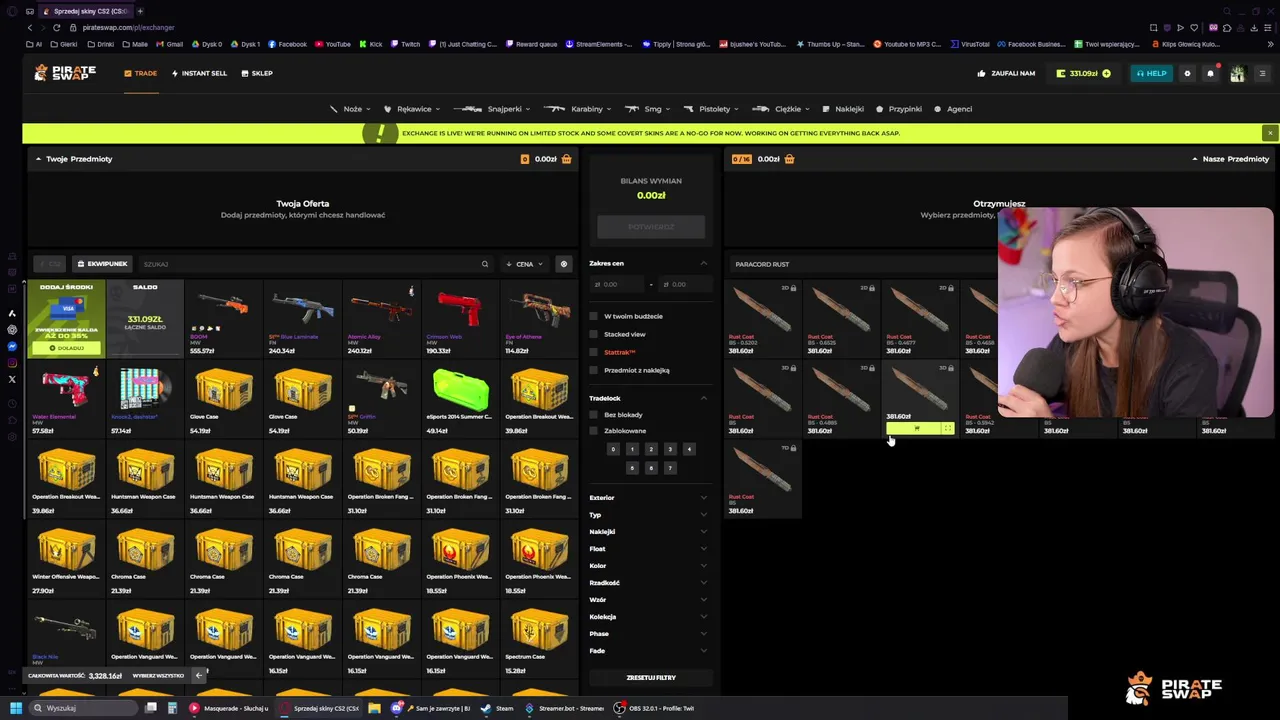Viewport: 1280px width, 720px height.
Task: Click the basket icon in Twoje Przedmioty header
Action: [567, 159]
